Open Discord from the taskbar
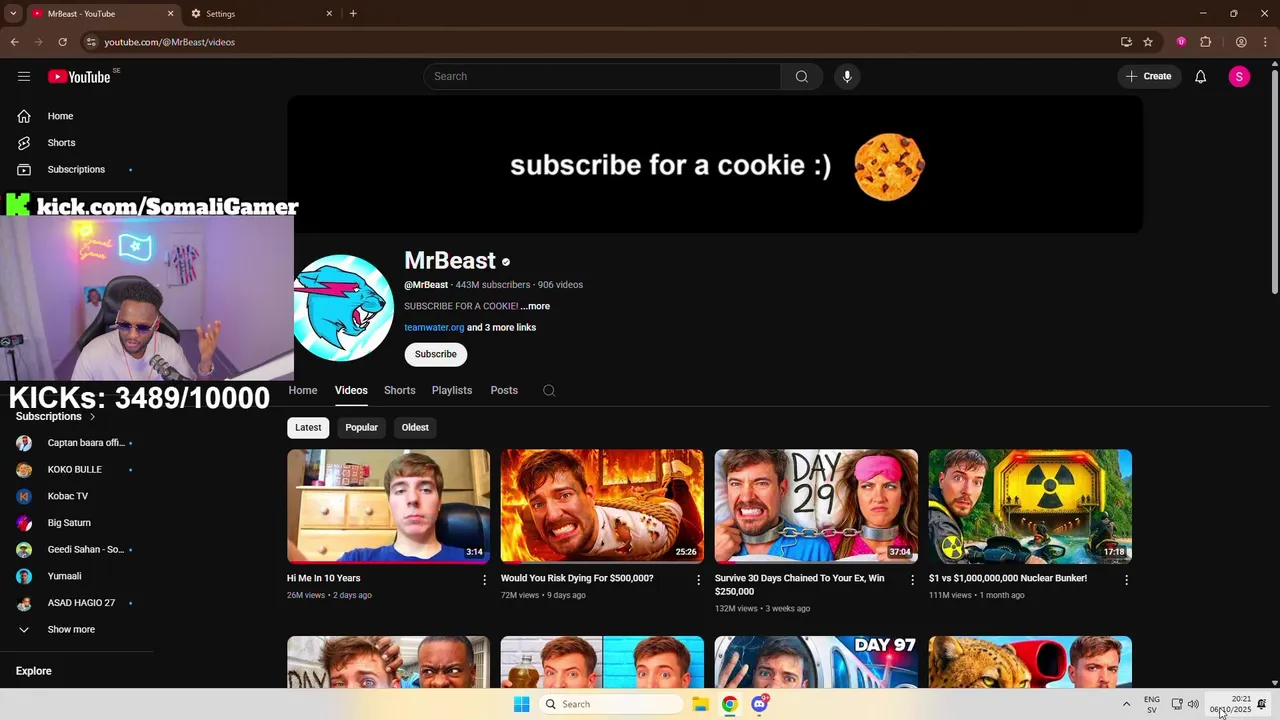Image resolution: width=1280 pixels, height=720 pixels. [x=760, y=704]
